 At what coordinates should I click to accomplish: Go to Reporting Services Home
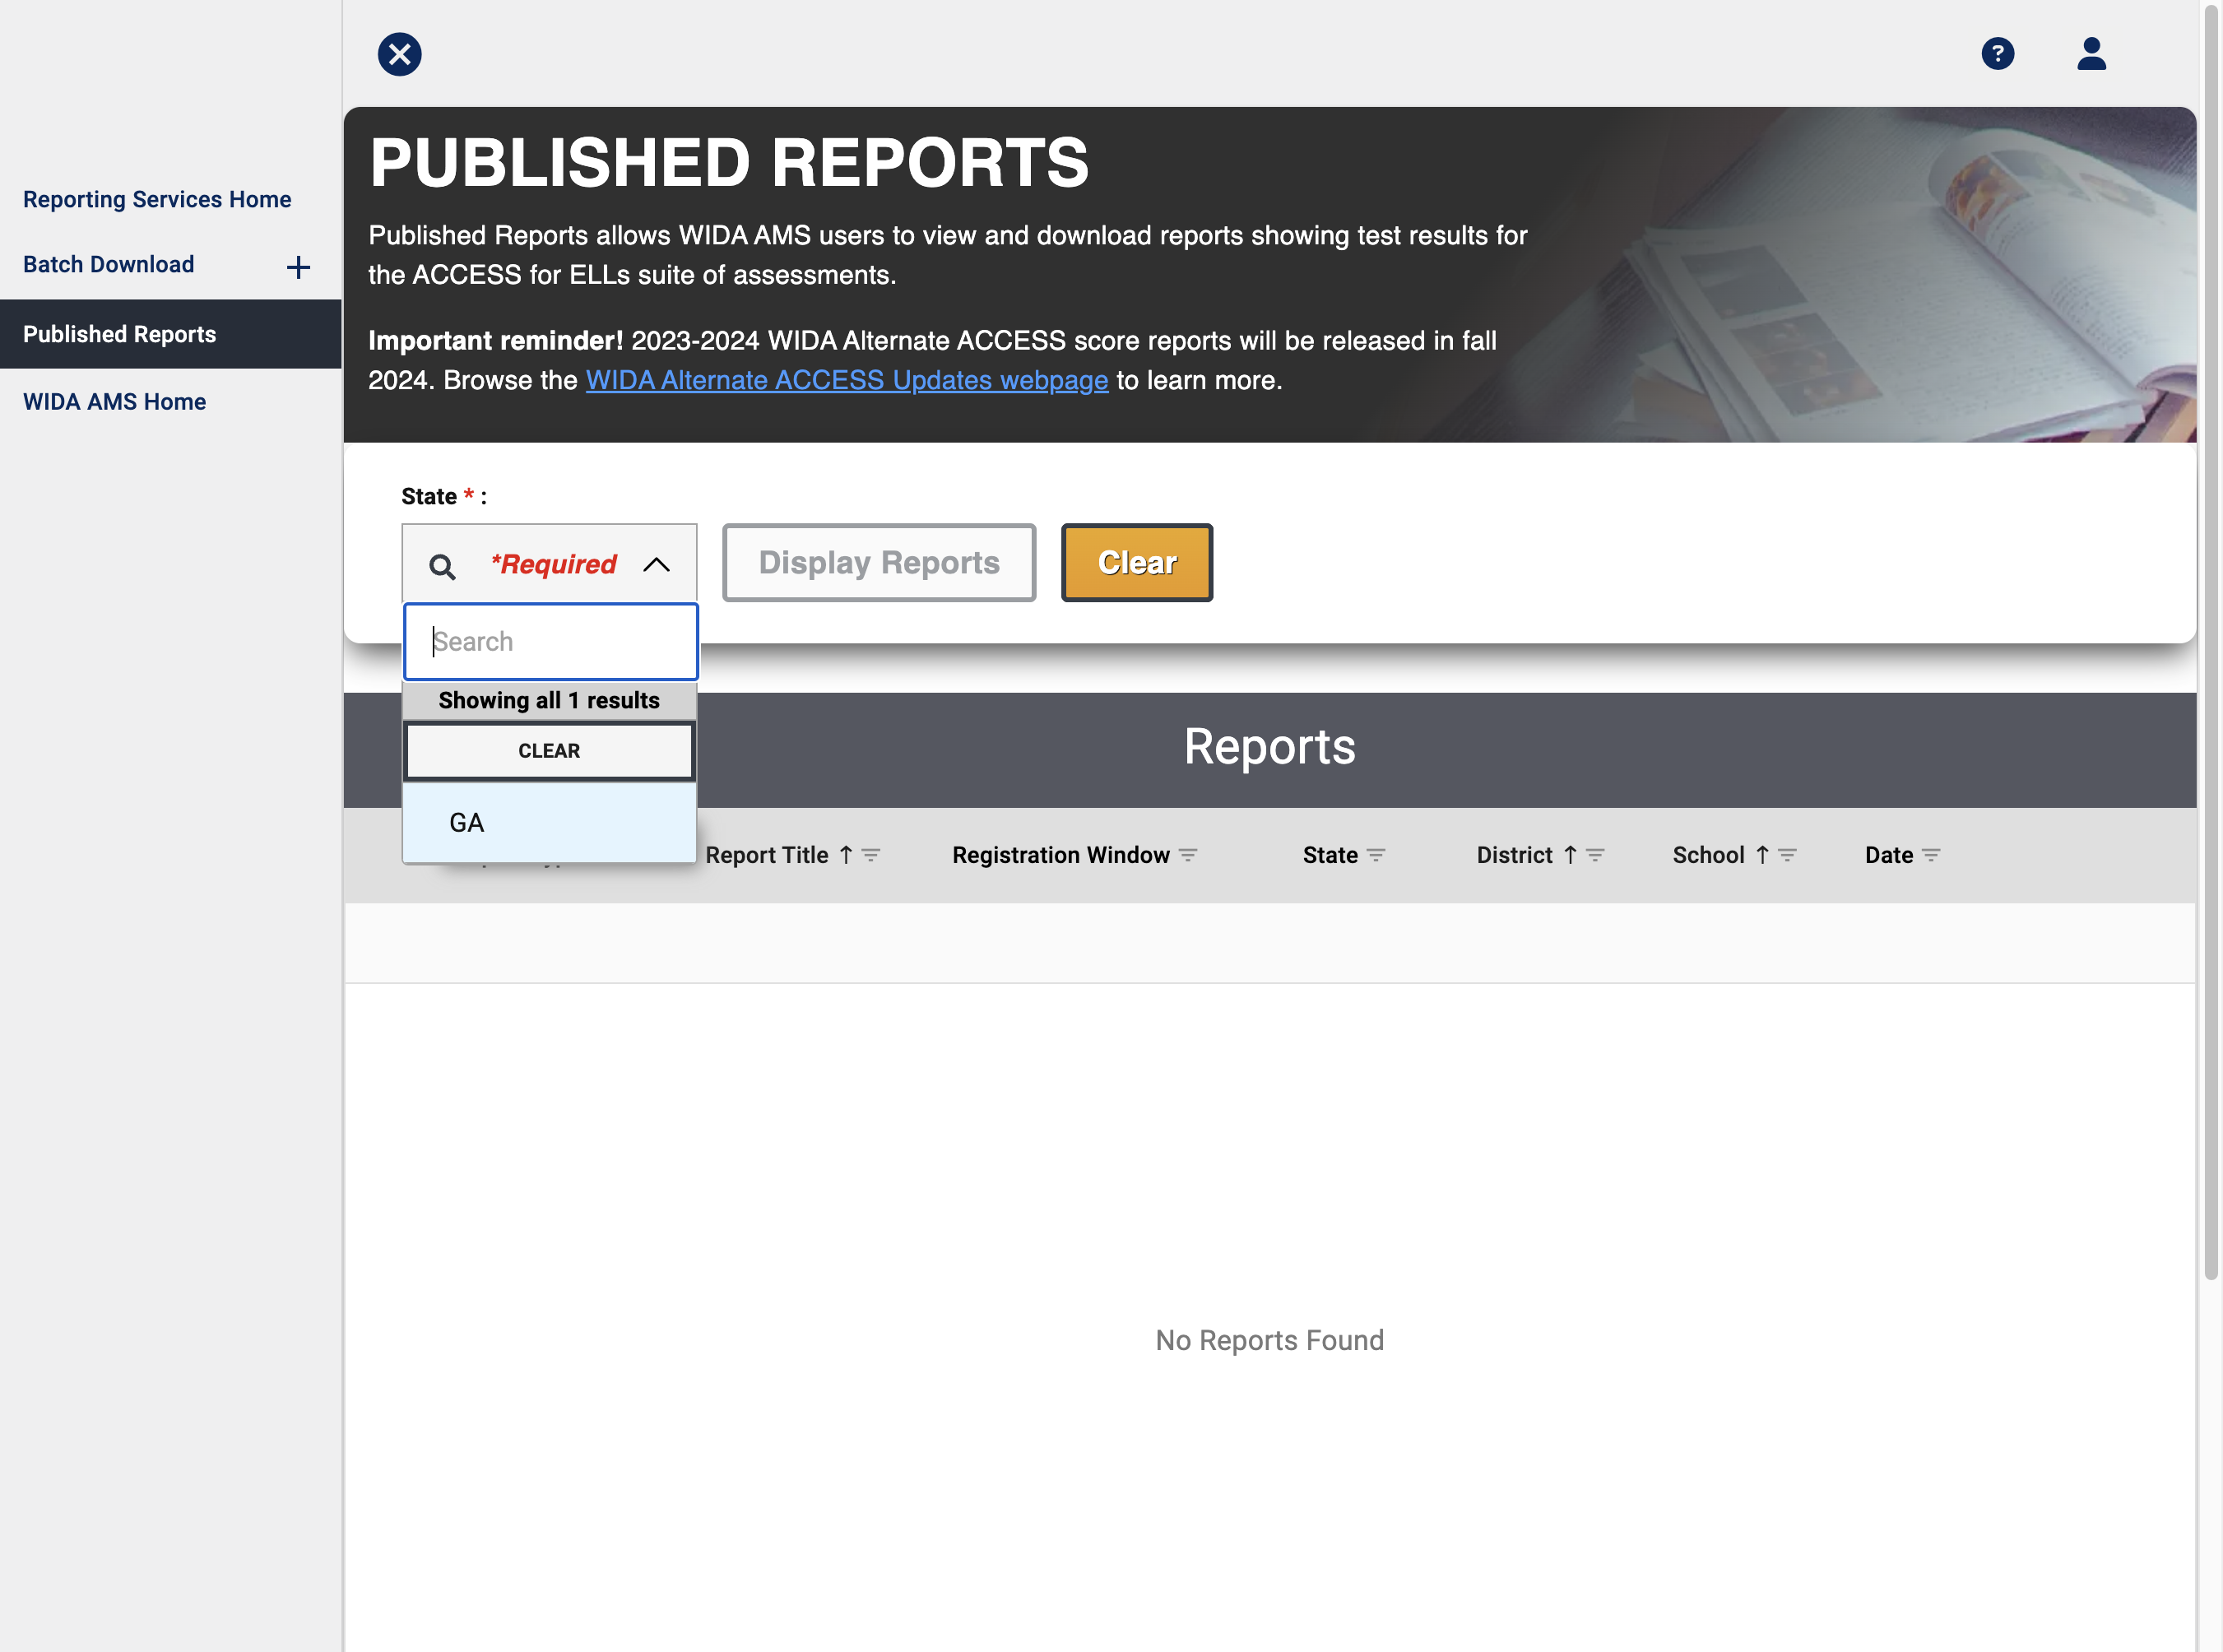157,199
